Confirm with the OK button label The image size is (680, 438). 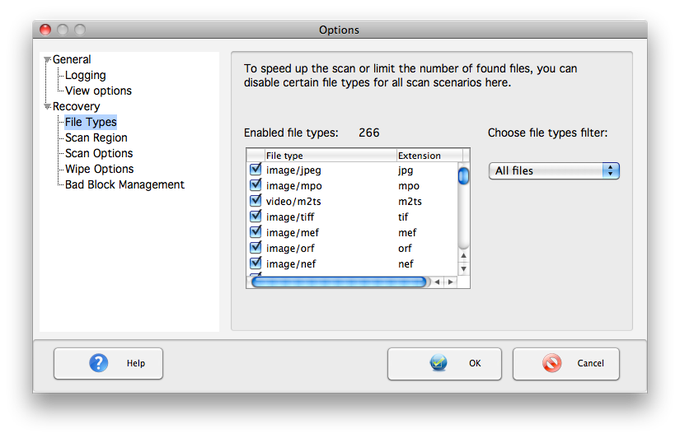pos(475,363)
